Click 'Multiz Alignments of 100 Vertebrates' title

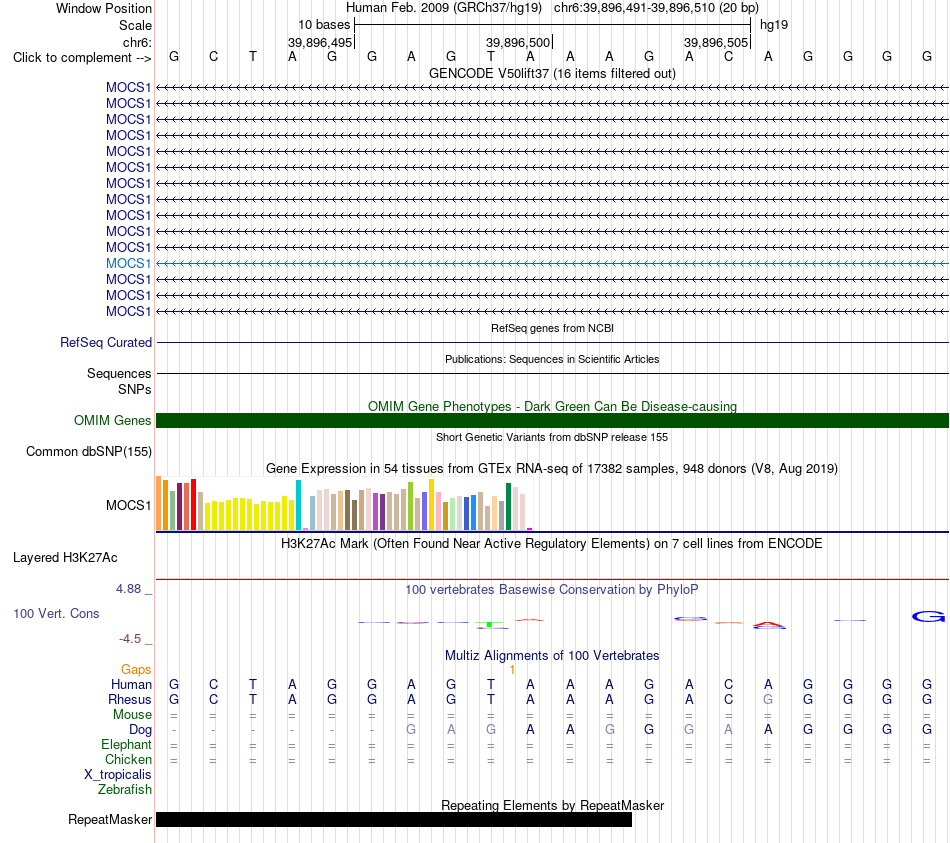pyautogui.click(x=552, y=655)
